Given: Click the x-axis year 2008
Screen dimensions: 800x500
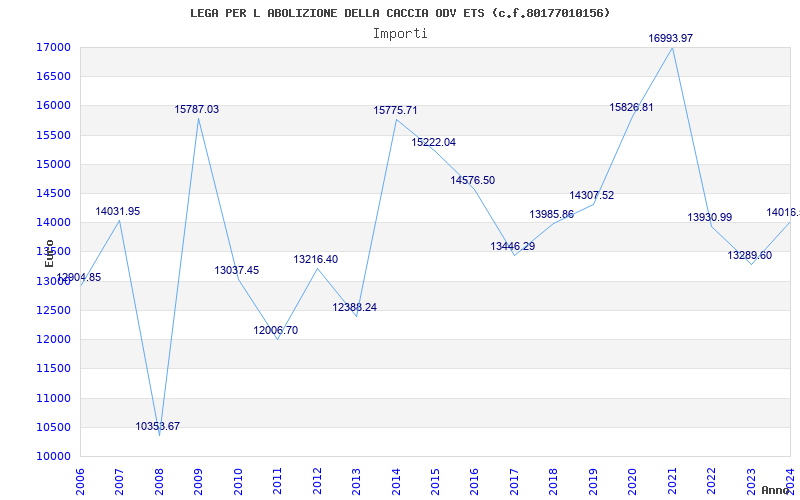Looking at the screenshot, I should pyautogui.click(x=159, y=481).
